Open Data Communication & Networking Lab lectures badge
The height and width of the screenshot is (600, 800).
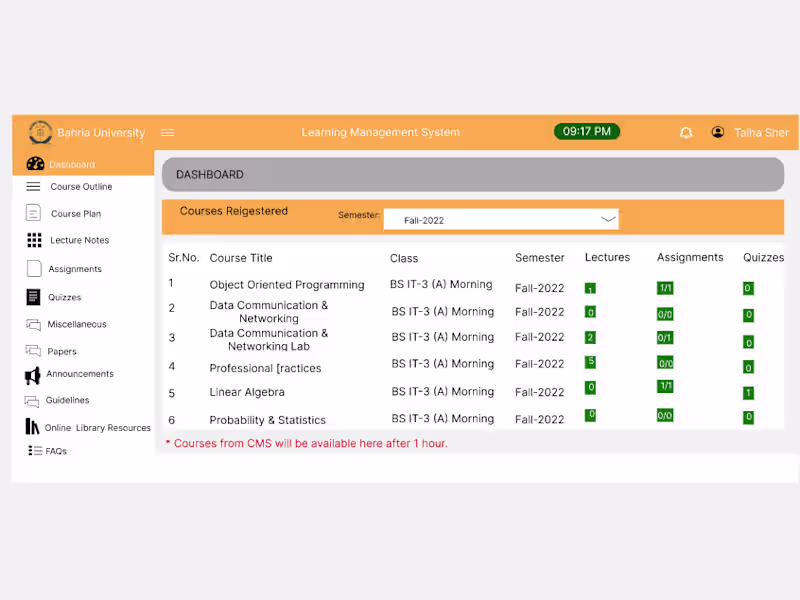pos(590,337)
